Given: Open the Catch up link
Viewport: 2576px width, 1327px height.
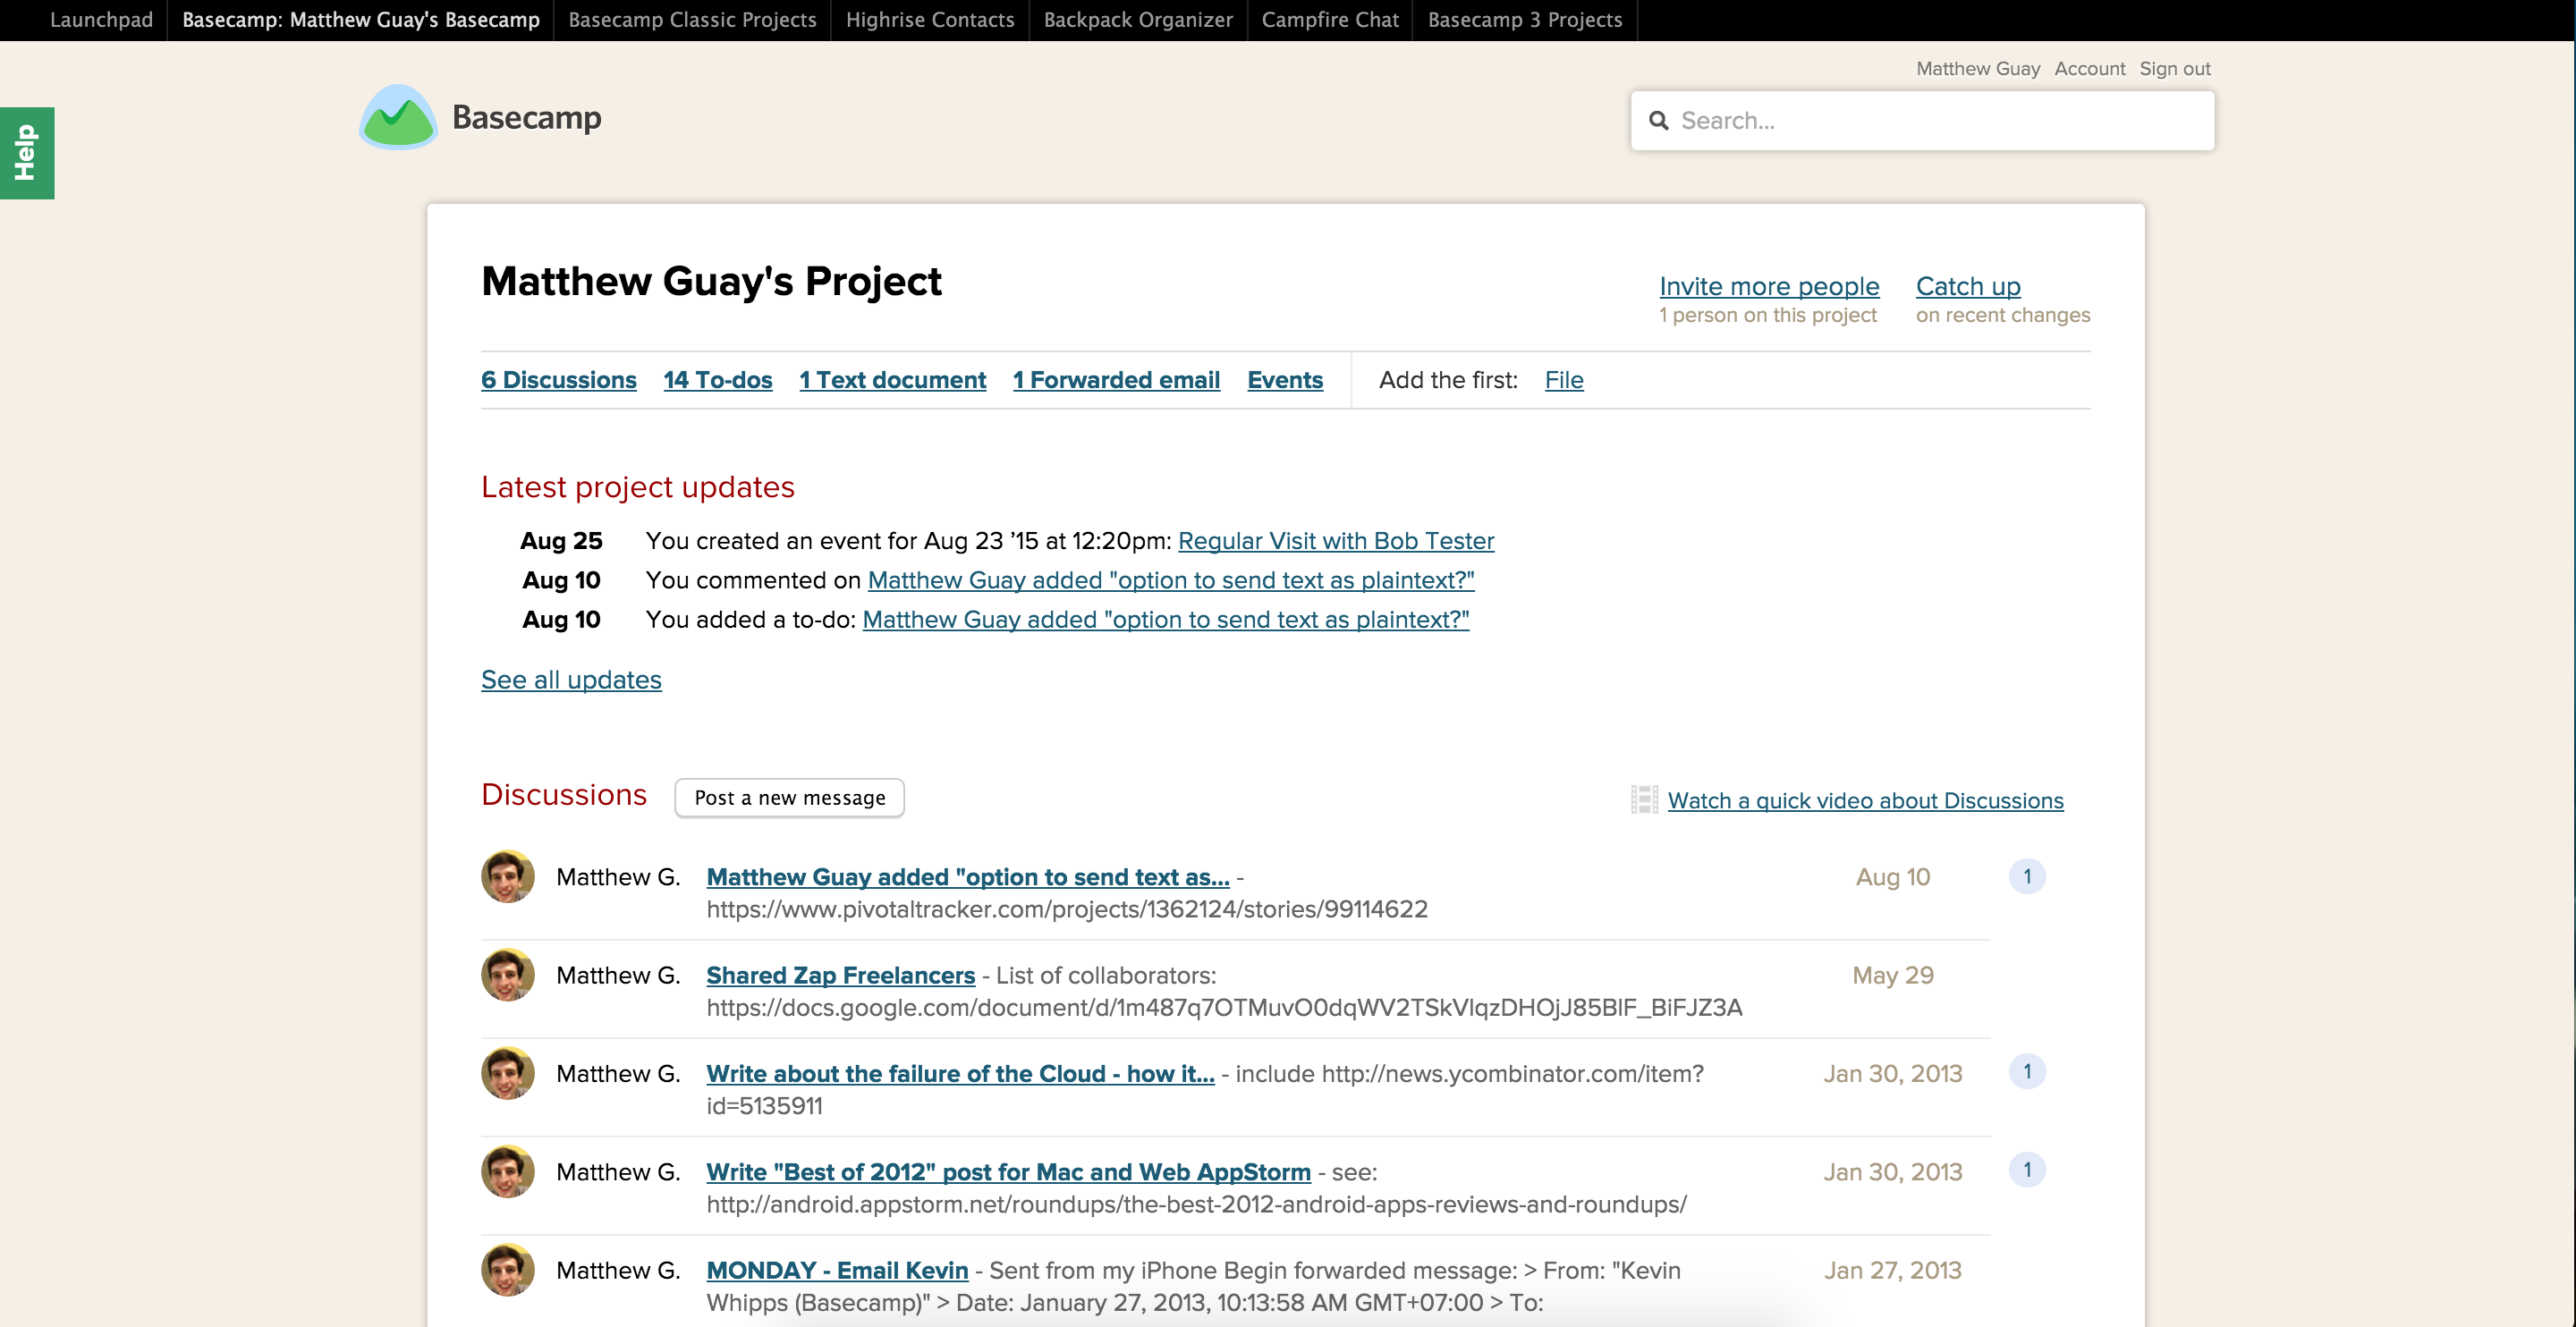Looking at the screenshot, I should coord(1968,286).
